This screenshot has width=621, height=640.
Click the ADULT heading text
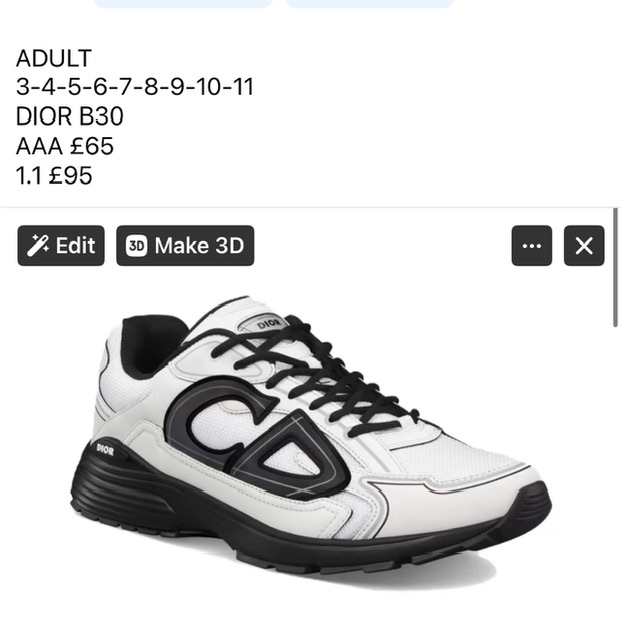(53, 58)
